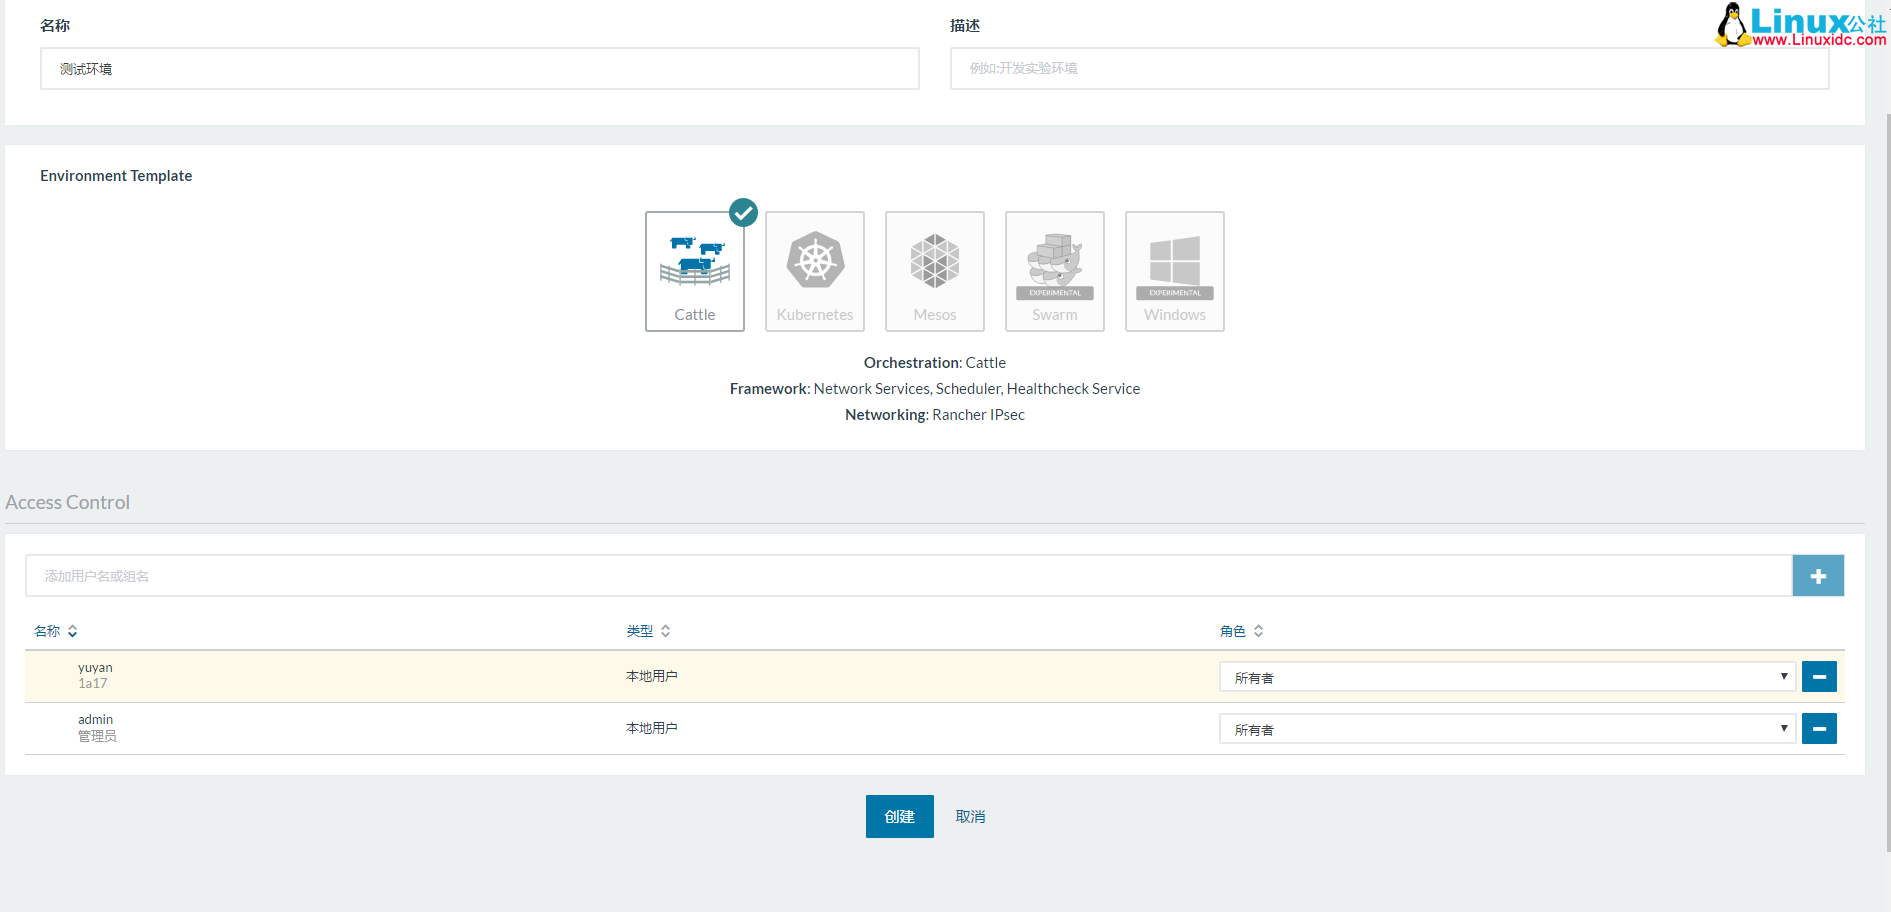The height and width of the screenshot is (912, 1891).
Task: Choose the Windows experimental template
Action: 1175,271
